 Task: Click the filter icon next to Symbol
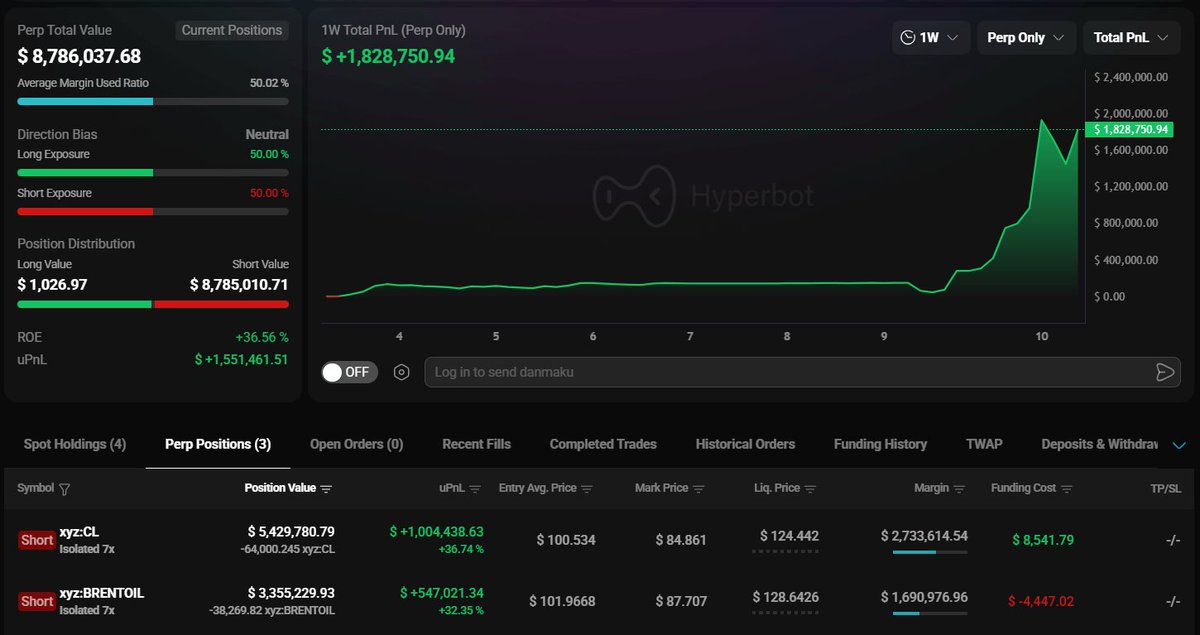click(65, 489)
